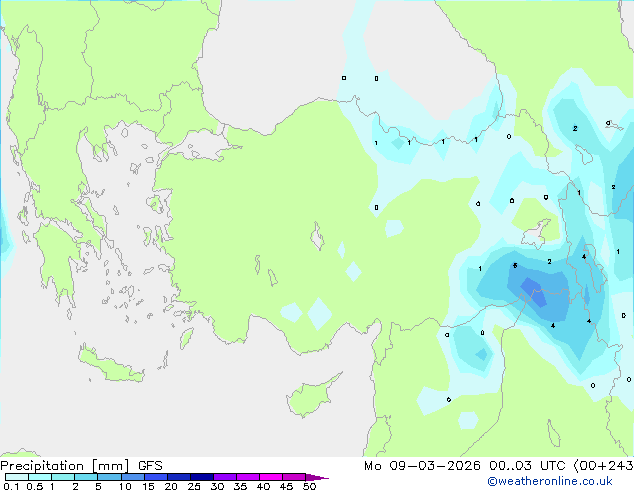Select the 2–5 mm legend color swatch
Image resolution: width=634 pixels, height=490 pixels.
[x=86, y=477]
